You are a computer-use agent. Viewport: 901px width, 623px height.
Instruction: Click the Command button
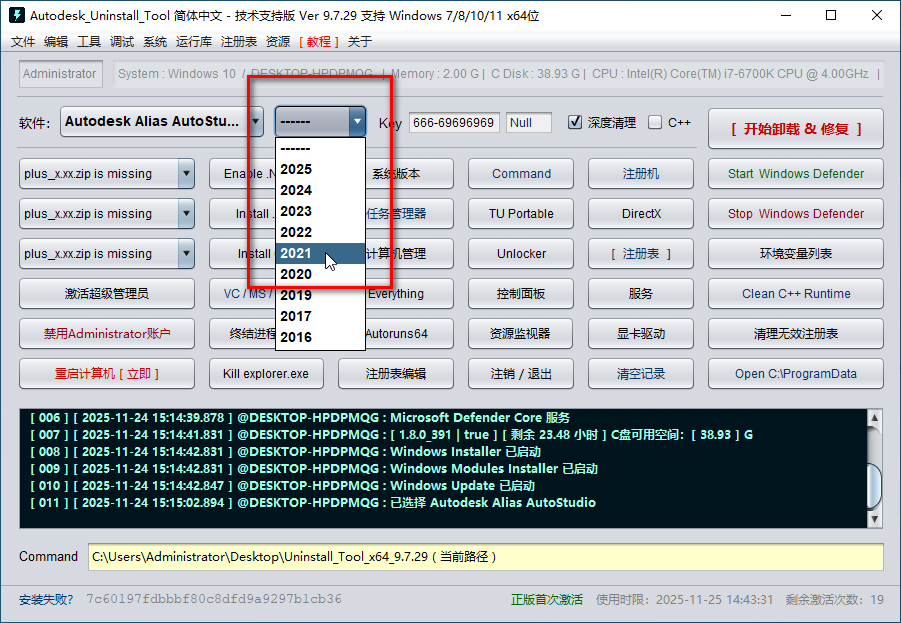[521, 174]
